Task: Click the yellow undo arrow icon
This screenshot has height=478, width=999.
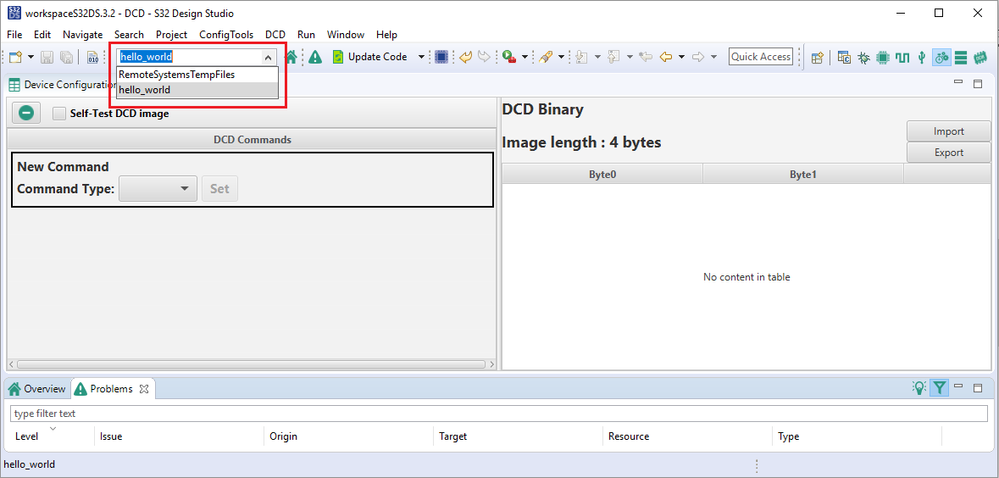Action: click(x=466, y=57)
